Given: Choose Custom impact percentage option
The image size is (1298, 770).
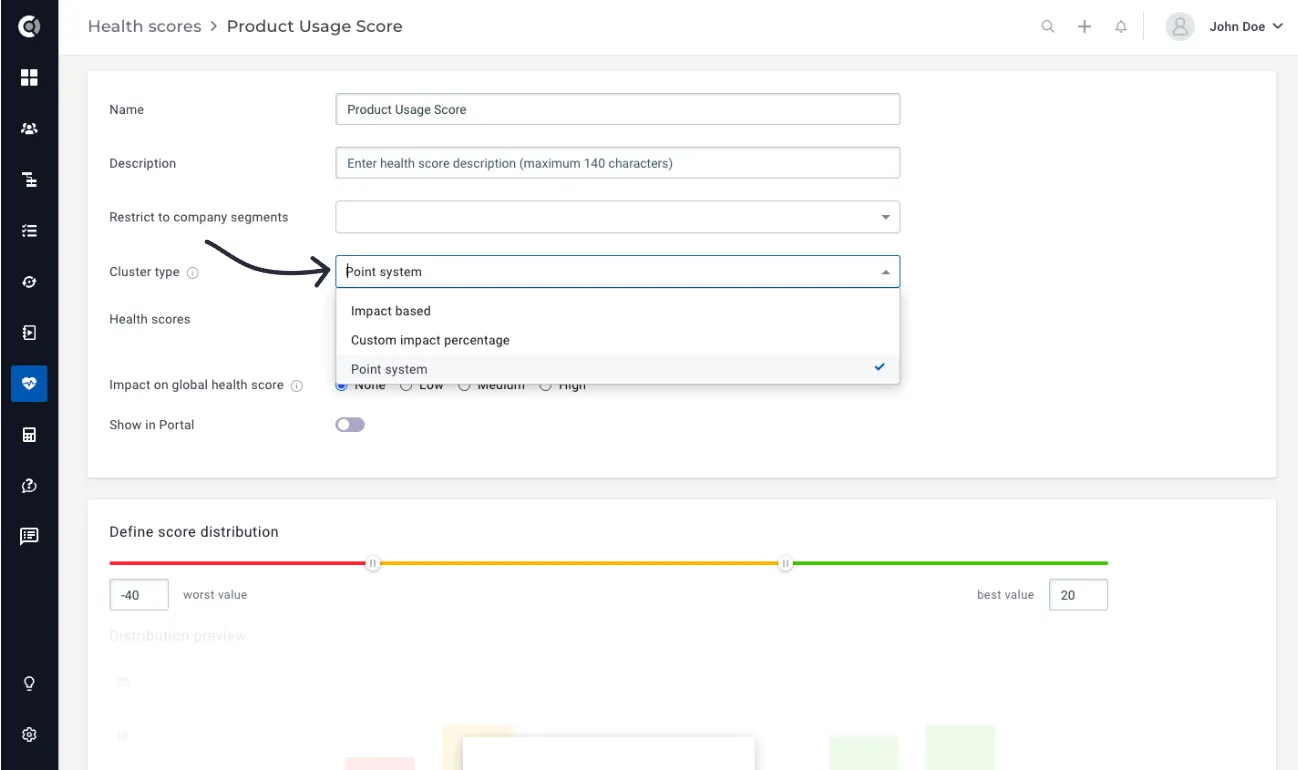Looking at the screenshot, I should tap(618, 340).
